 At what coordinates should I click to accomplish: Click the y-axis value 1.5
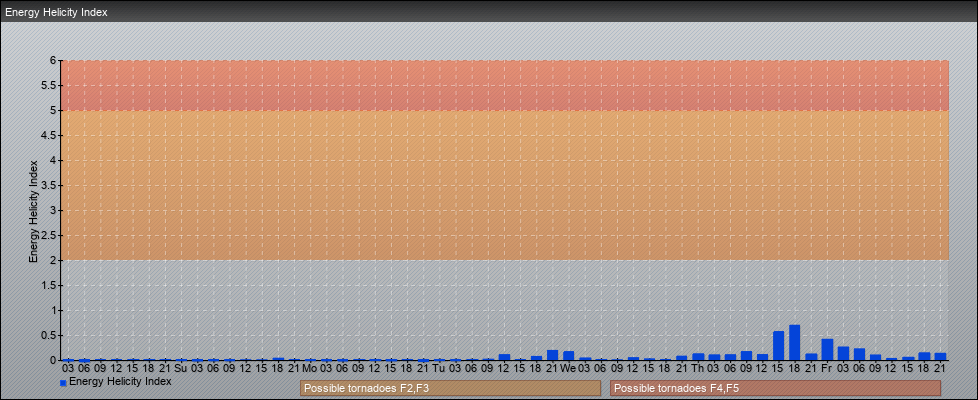pos(49,285)
